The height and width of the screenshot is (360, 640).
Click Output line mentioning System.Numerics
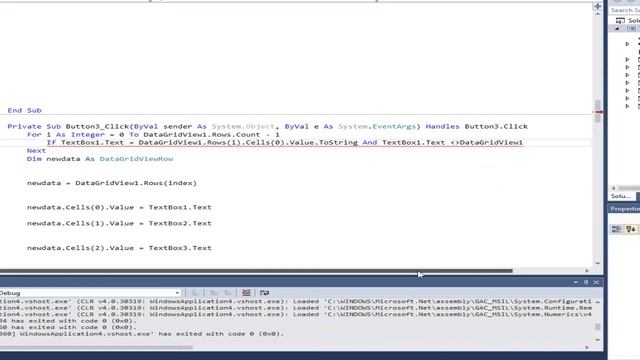pos(296,314)
